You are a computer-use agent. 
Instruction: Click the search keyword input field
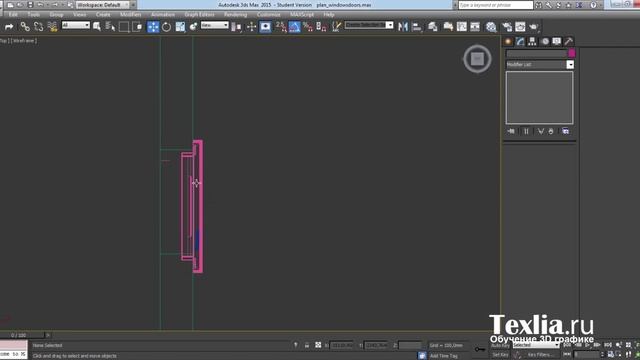496,5
